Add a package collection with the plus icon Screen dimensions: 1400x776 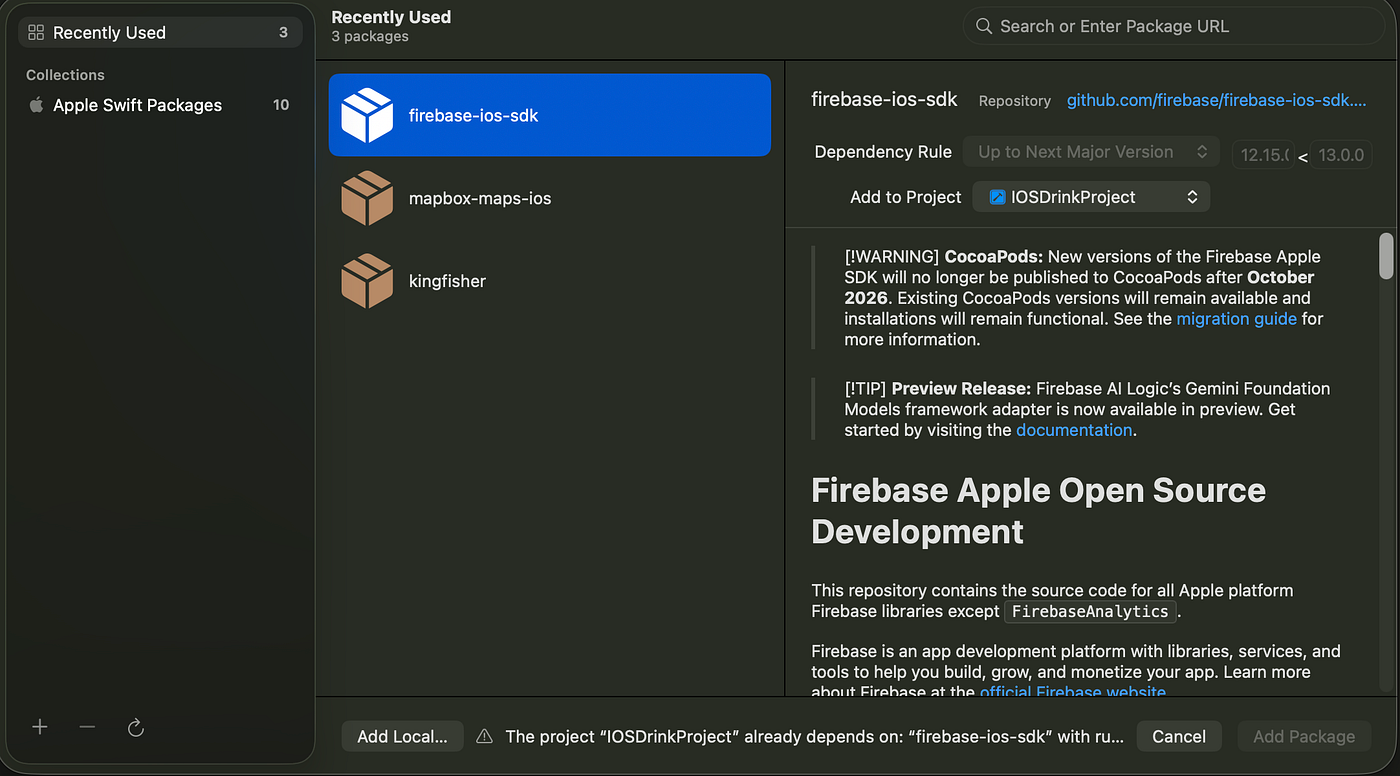click(40, 727)
